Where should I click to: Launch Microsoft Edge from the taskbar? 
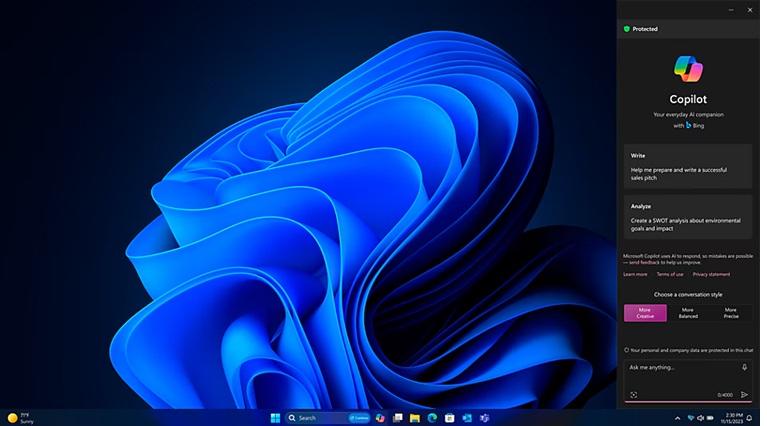coord(432,418)
